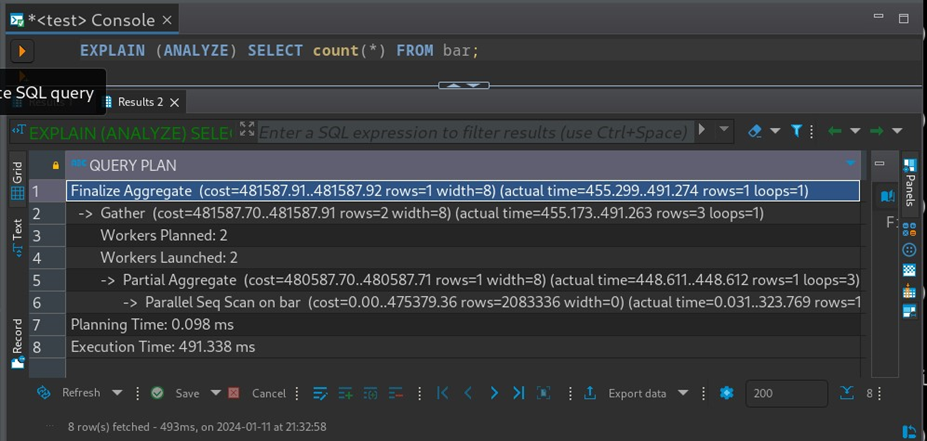The height and width of the screenshot is (441, 927).
Task: Delete the current row with the red minus icon
Action: (x=396, y=393)
